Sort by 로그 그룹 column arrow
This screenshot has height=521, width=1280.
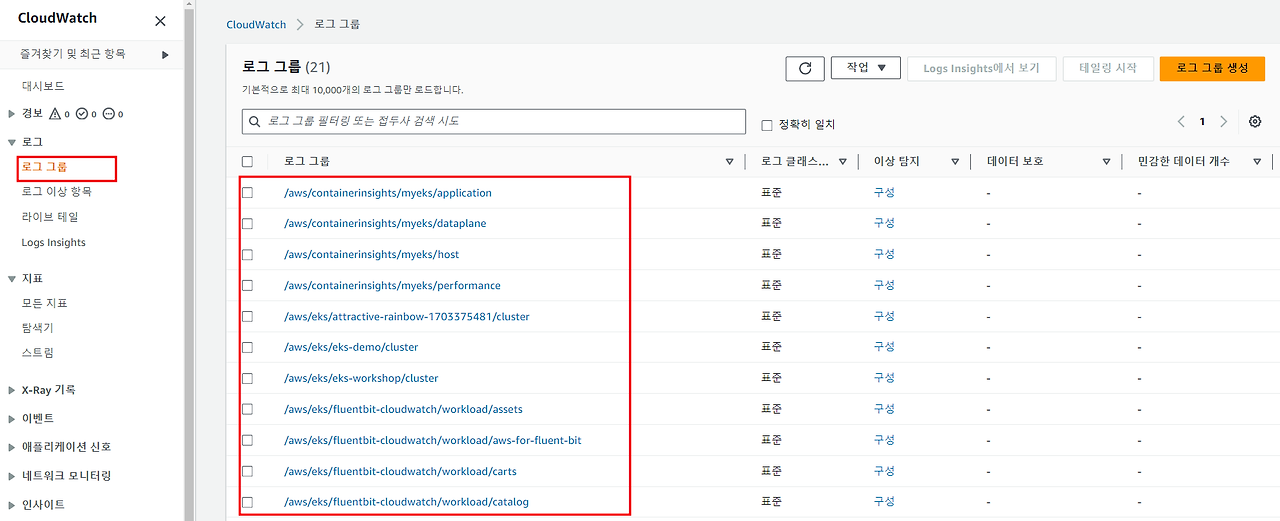(729, 161)
